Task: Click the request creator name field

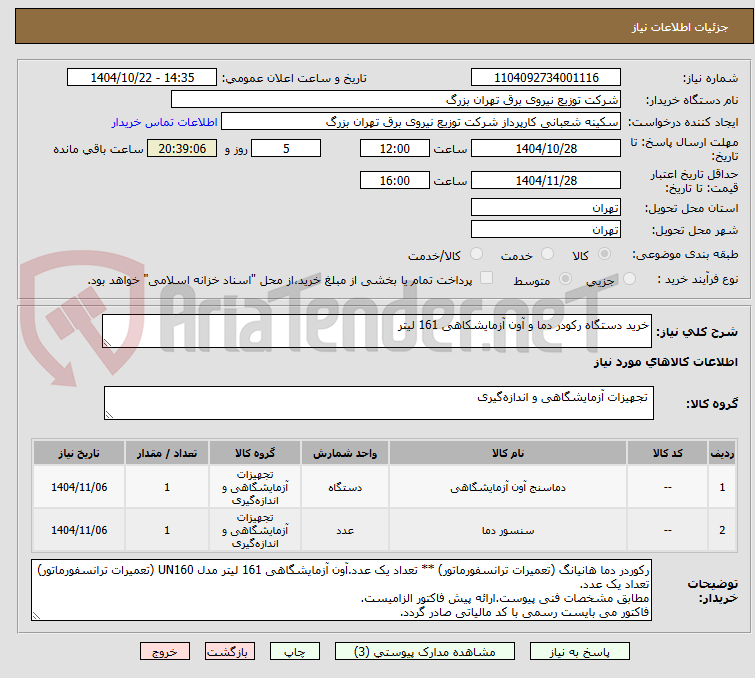Action: pos(420,122)
